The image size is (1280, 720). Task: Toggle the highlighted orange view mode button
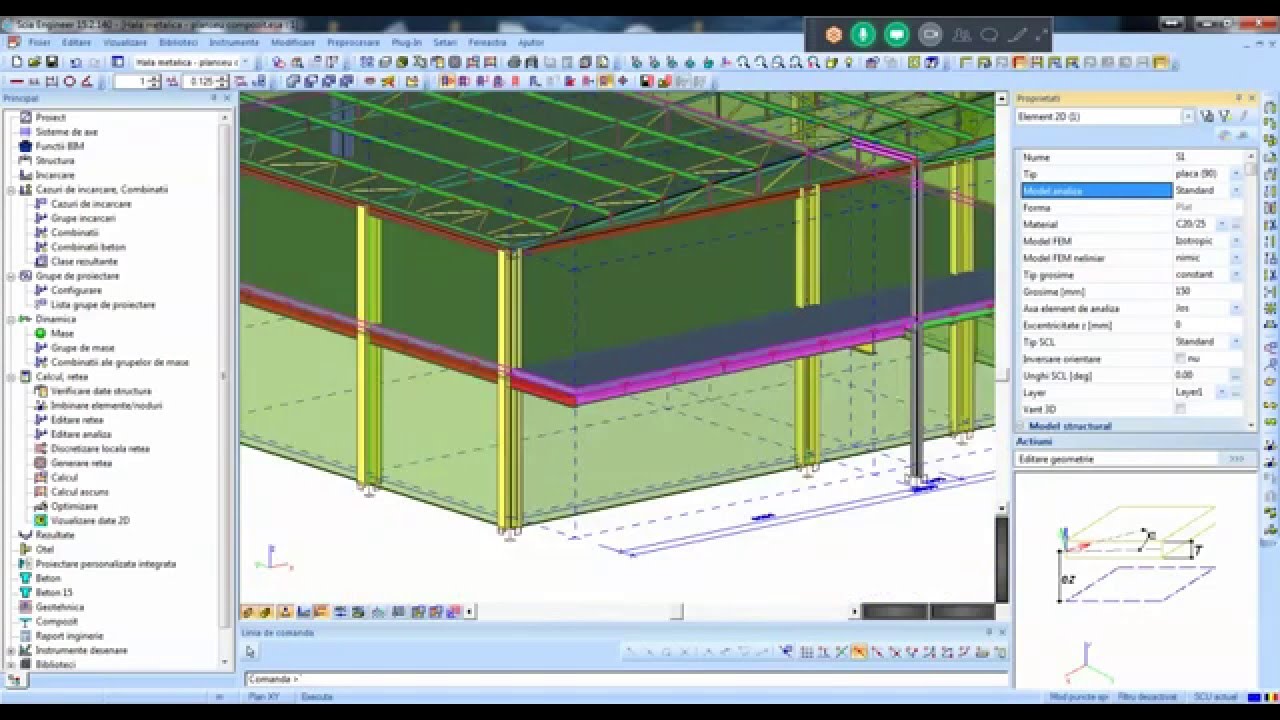(x=1019, y=62)
